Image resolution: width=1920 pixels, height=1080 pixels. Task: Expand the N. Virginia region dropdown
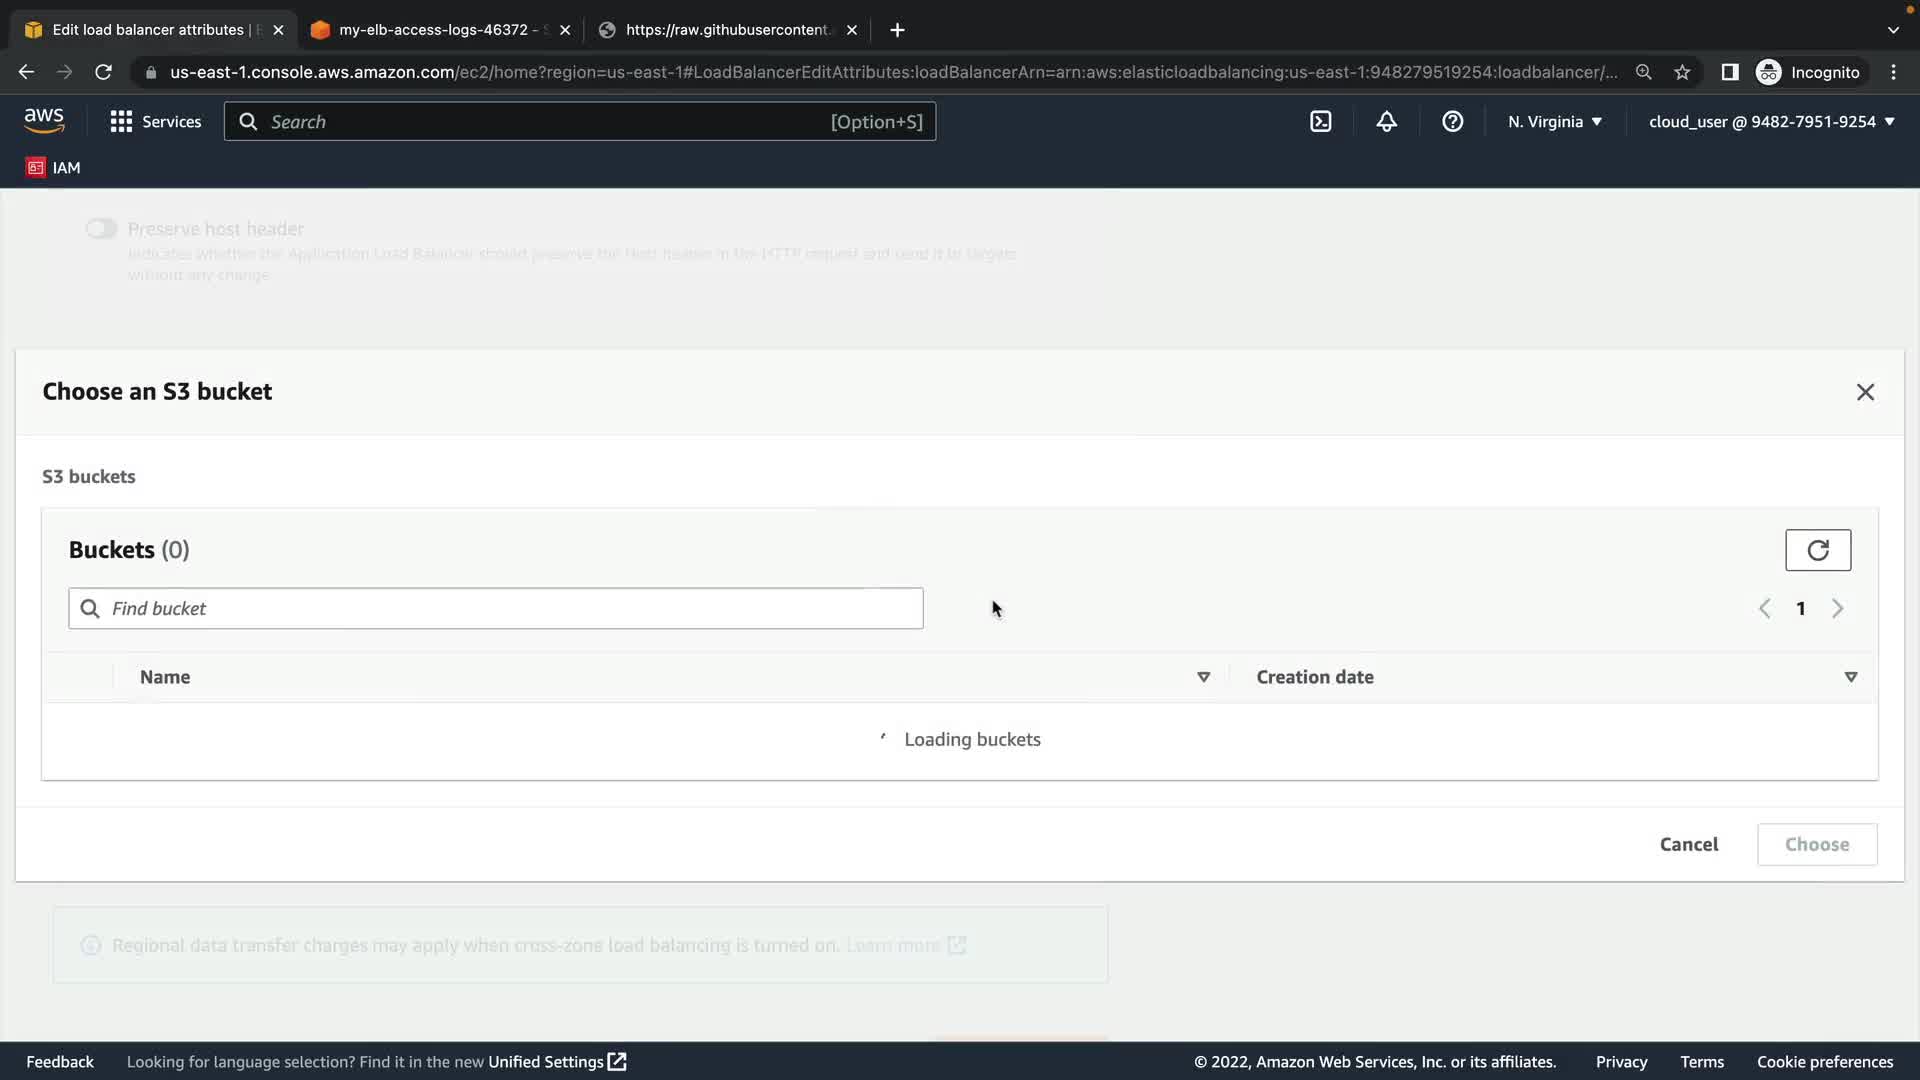(x=1554, y=122)
